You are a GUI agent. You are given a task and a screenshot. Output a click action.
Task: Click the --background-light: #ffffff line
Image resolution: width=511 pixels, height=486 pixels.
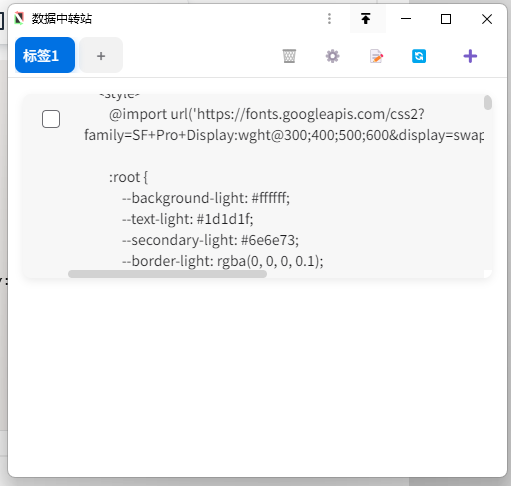pos(206,198)
